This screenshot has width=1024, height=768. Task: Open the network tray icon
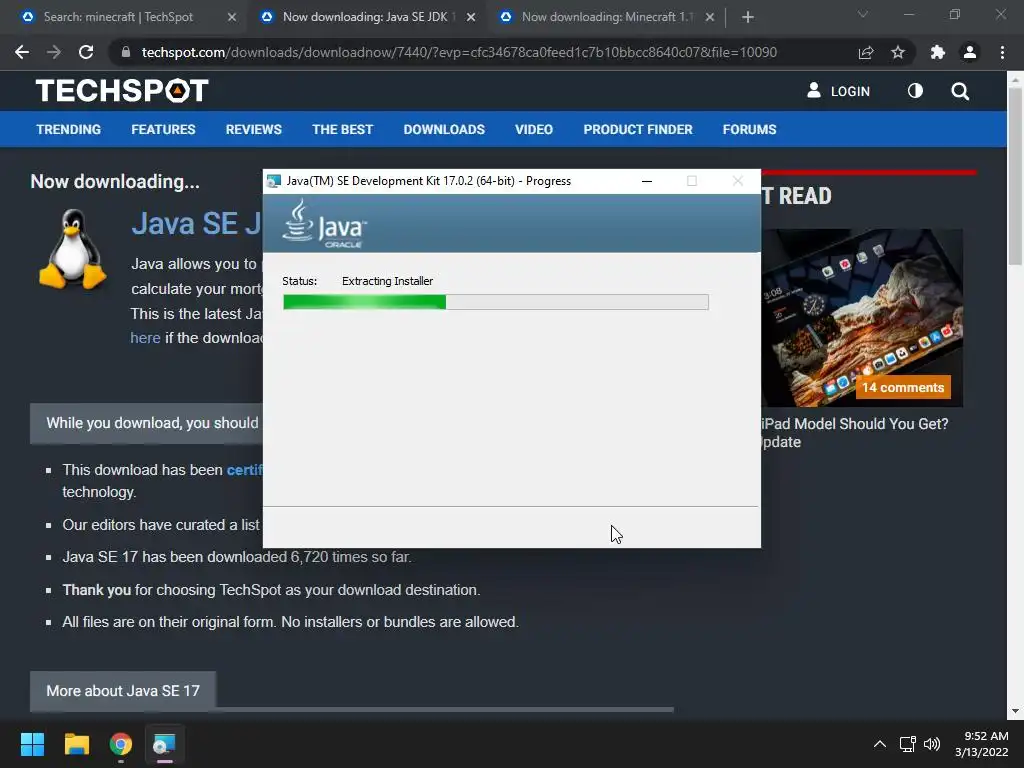(907, 744)
